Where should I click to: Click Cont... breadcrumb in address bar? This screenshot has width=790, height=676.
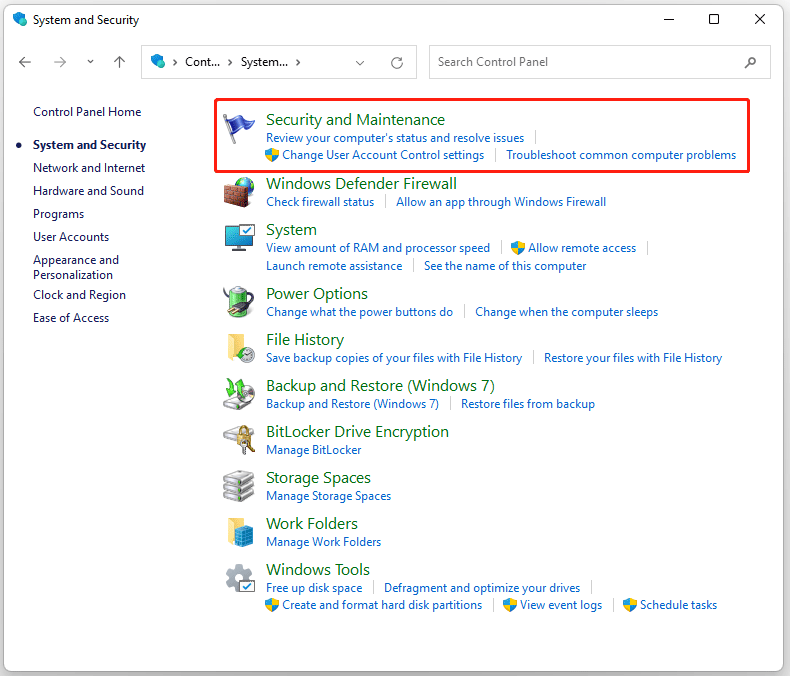pyautogui.click(x=203, y=62)
